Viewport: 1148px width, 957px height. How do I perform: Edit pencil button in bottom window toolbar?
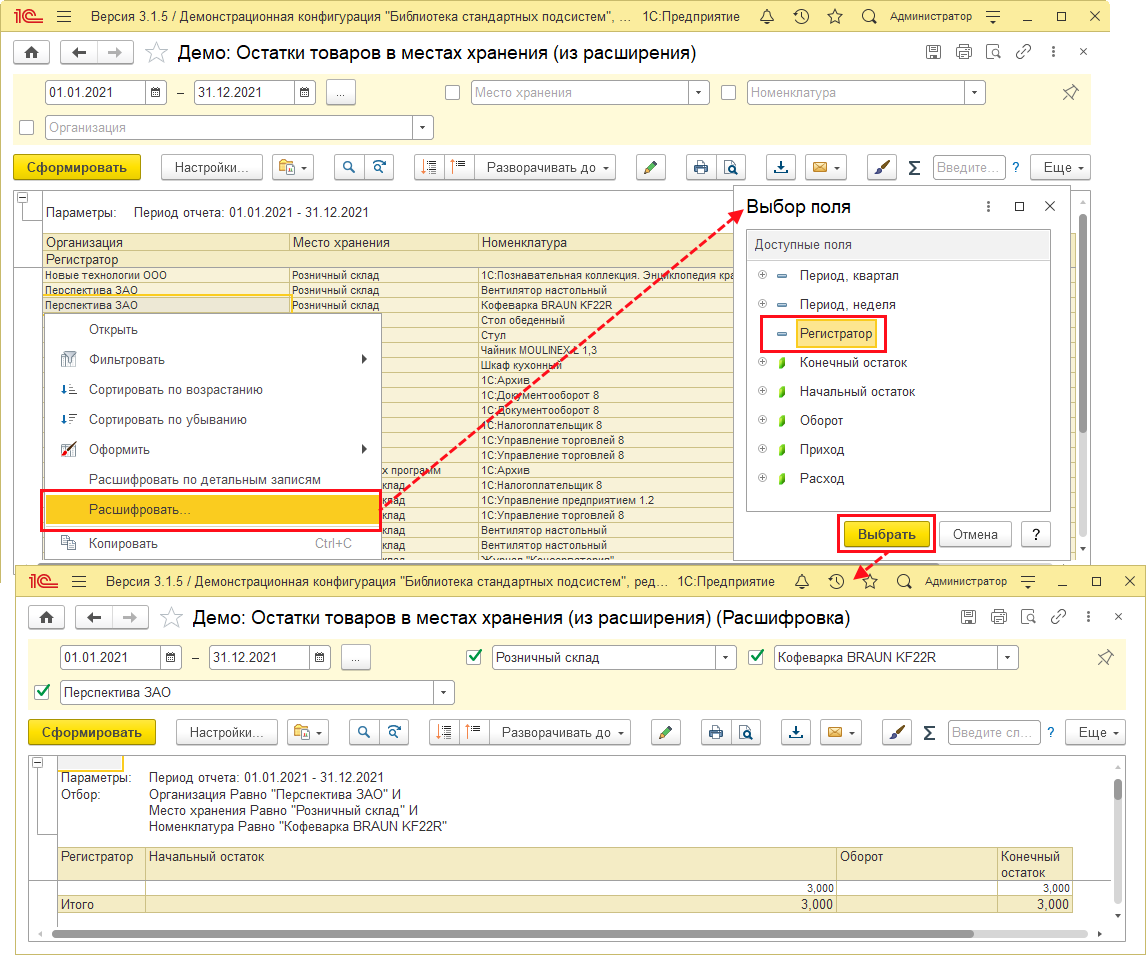(666, 732)
